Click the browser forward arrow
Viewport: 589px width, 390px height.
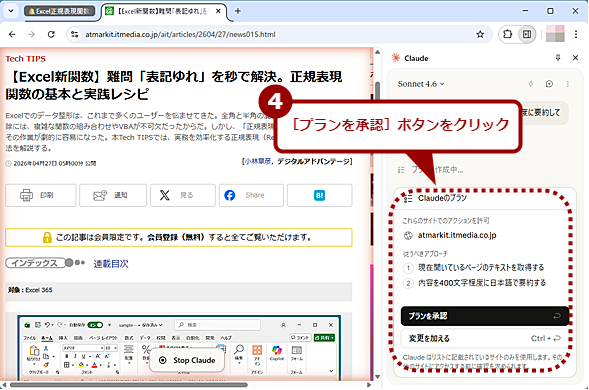32,35
